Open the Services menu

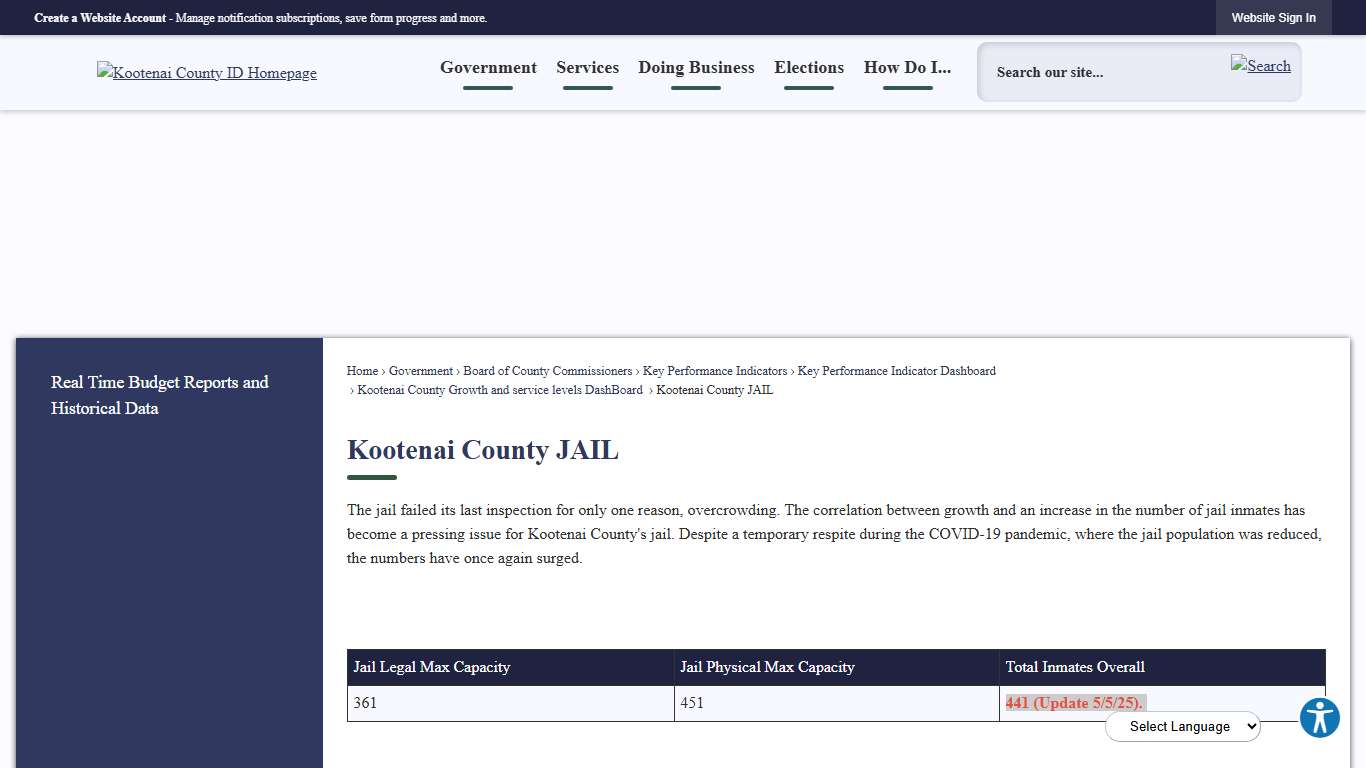point(587,68)
